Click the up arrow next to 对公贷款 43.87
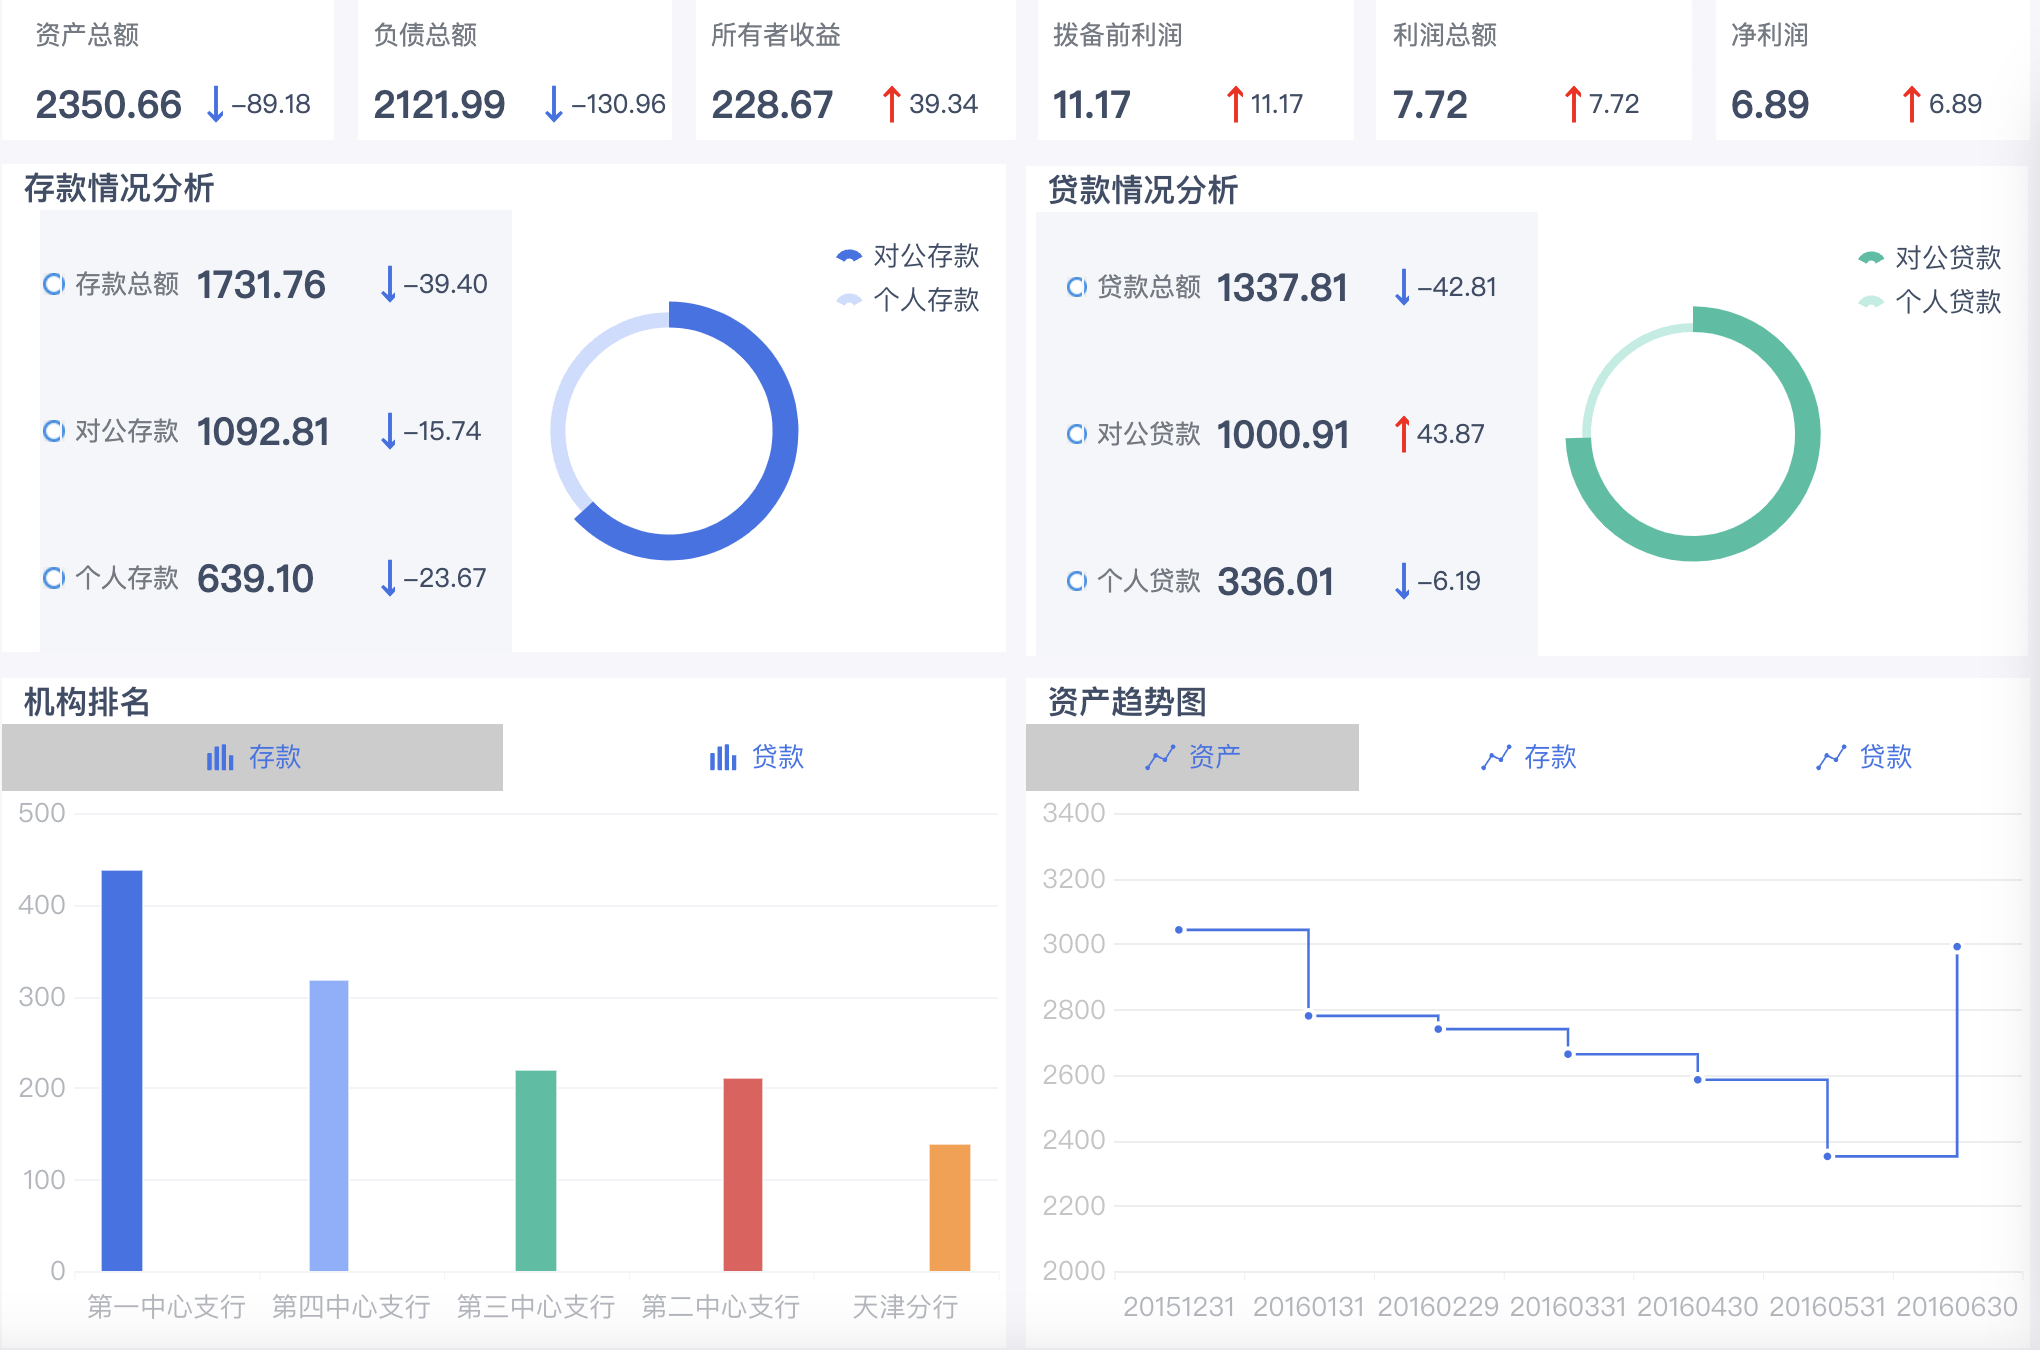 click(x=1402, y=434)
